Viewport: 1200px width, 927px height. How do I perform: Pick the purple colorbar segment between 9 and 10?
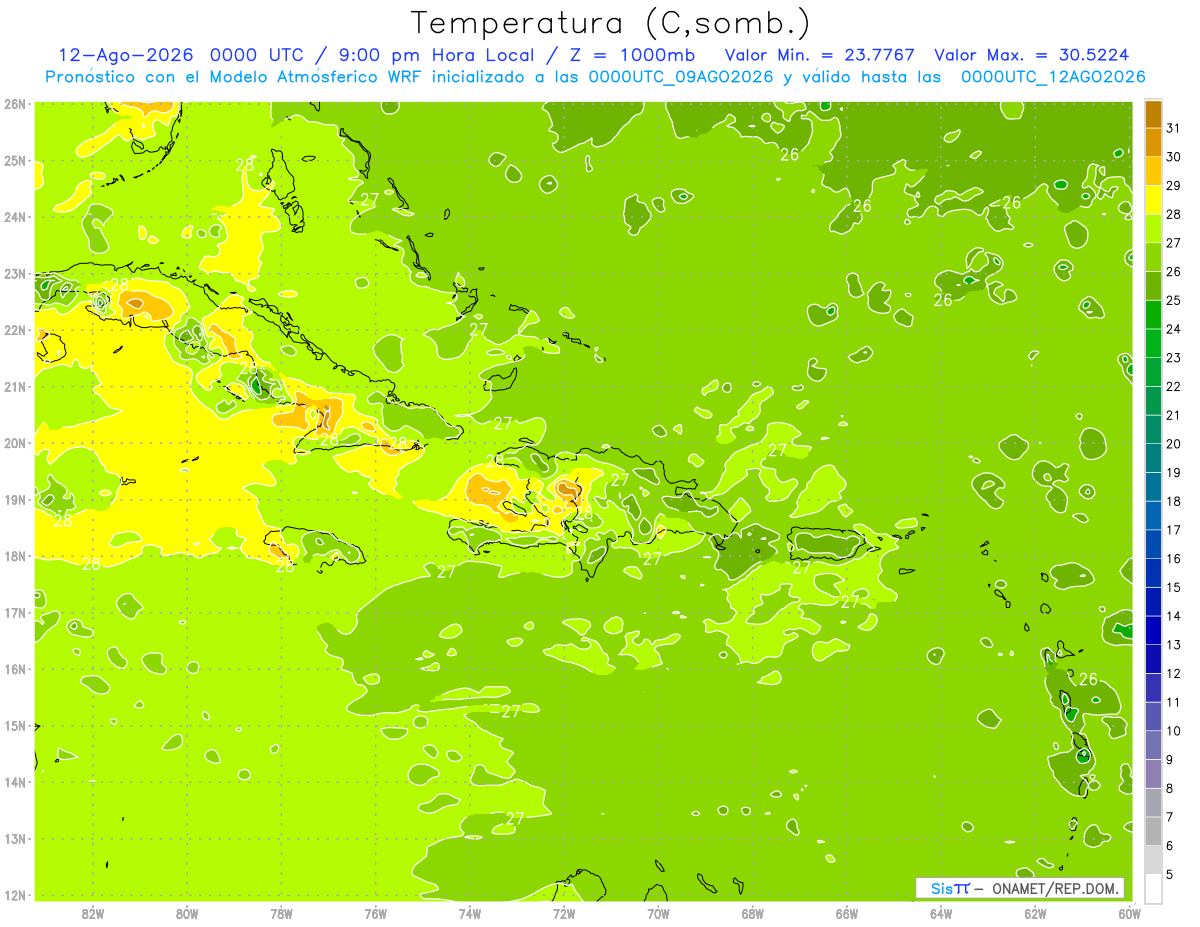click(1152, 745)
